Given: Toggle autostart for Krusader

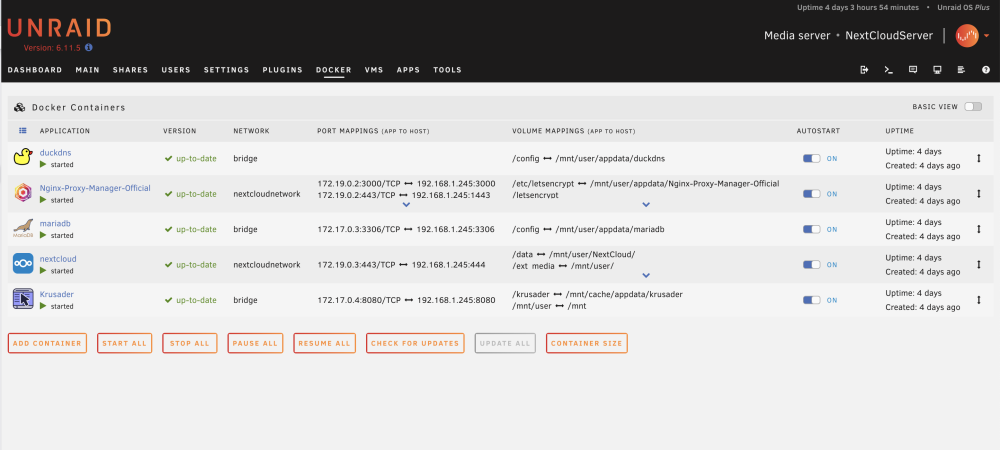Looking at the screenshot, I should point(811,300).
